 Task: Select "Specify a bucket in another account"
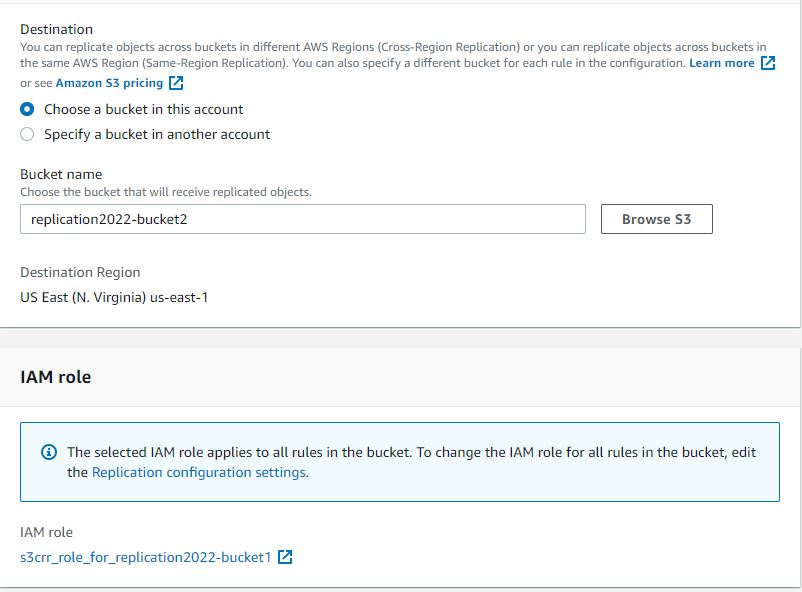pyautogui.click(x=28, y=134)
